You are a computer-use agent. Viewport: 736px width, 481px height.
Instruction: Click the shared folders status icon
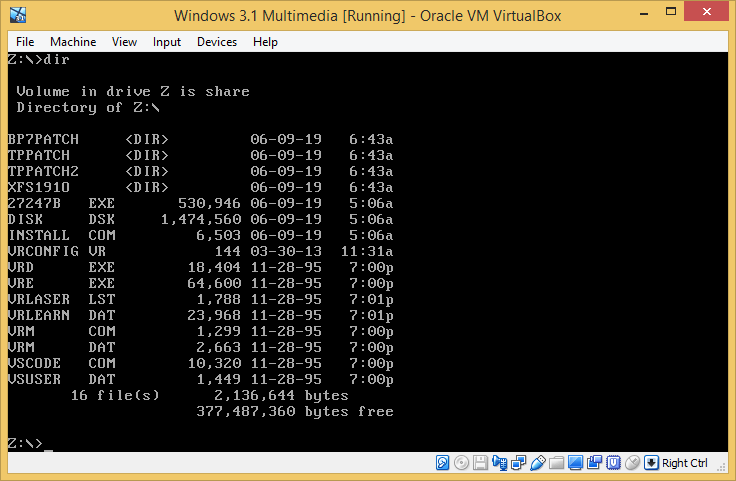coord(556,463)
